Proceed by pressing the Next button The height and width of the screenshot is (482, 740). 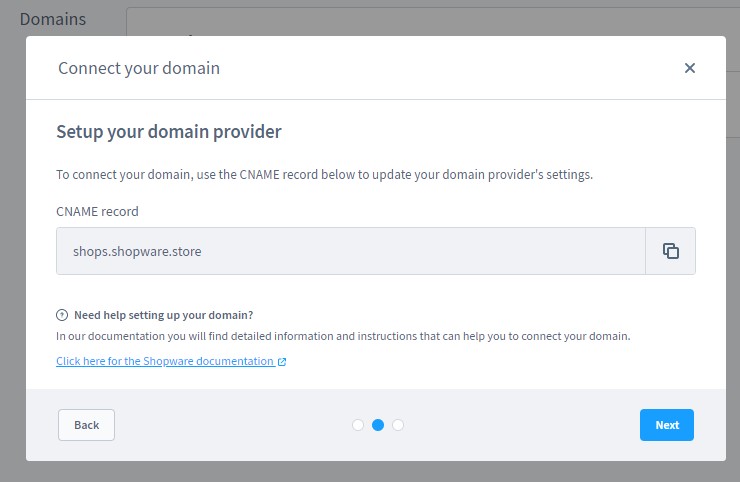[x=667, y=425]
